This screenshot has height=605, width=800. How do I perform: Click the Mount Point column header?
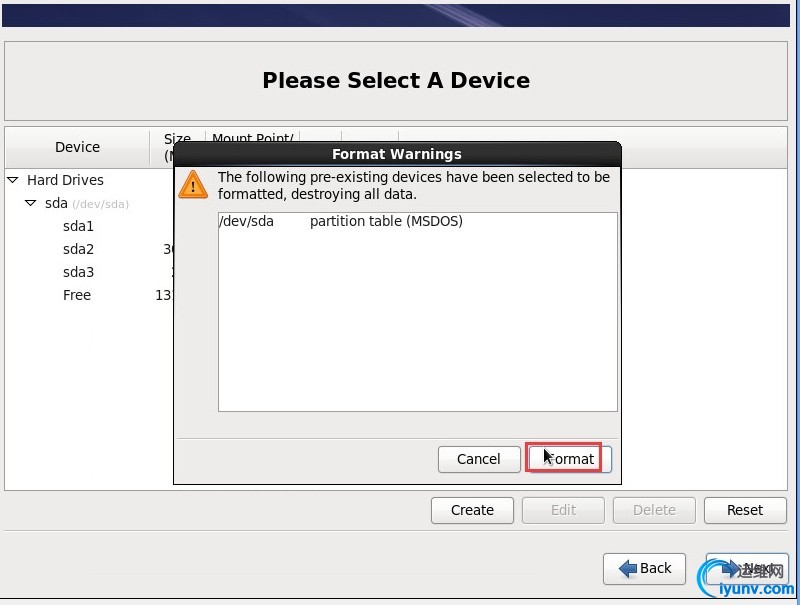(252, 139)
